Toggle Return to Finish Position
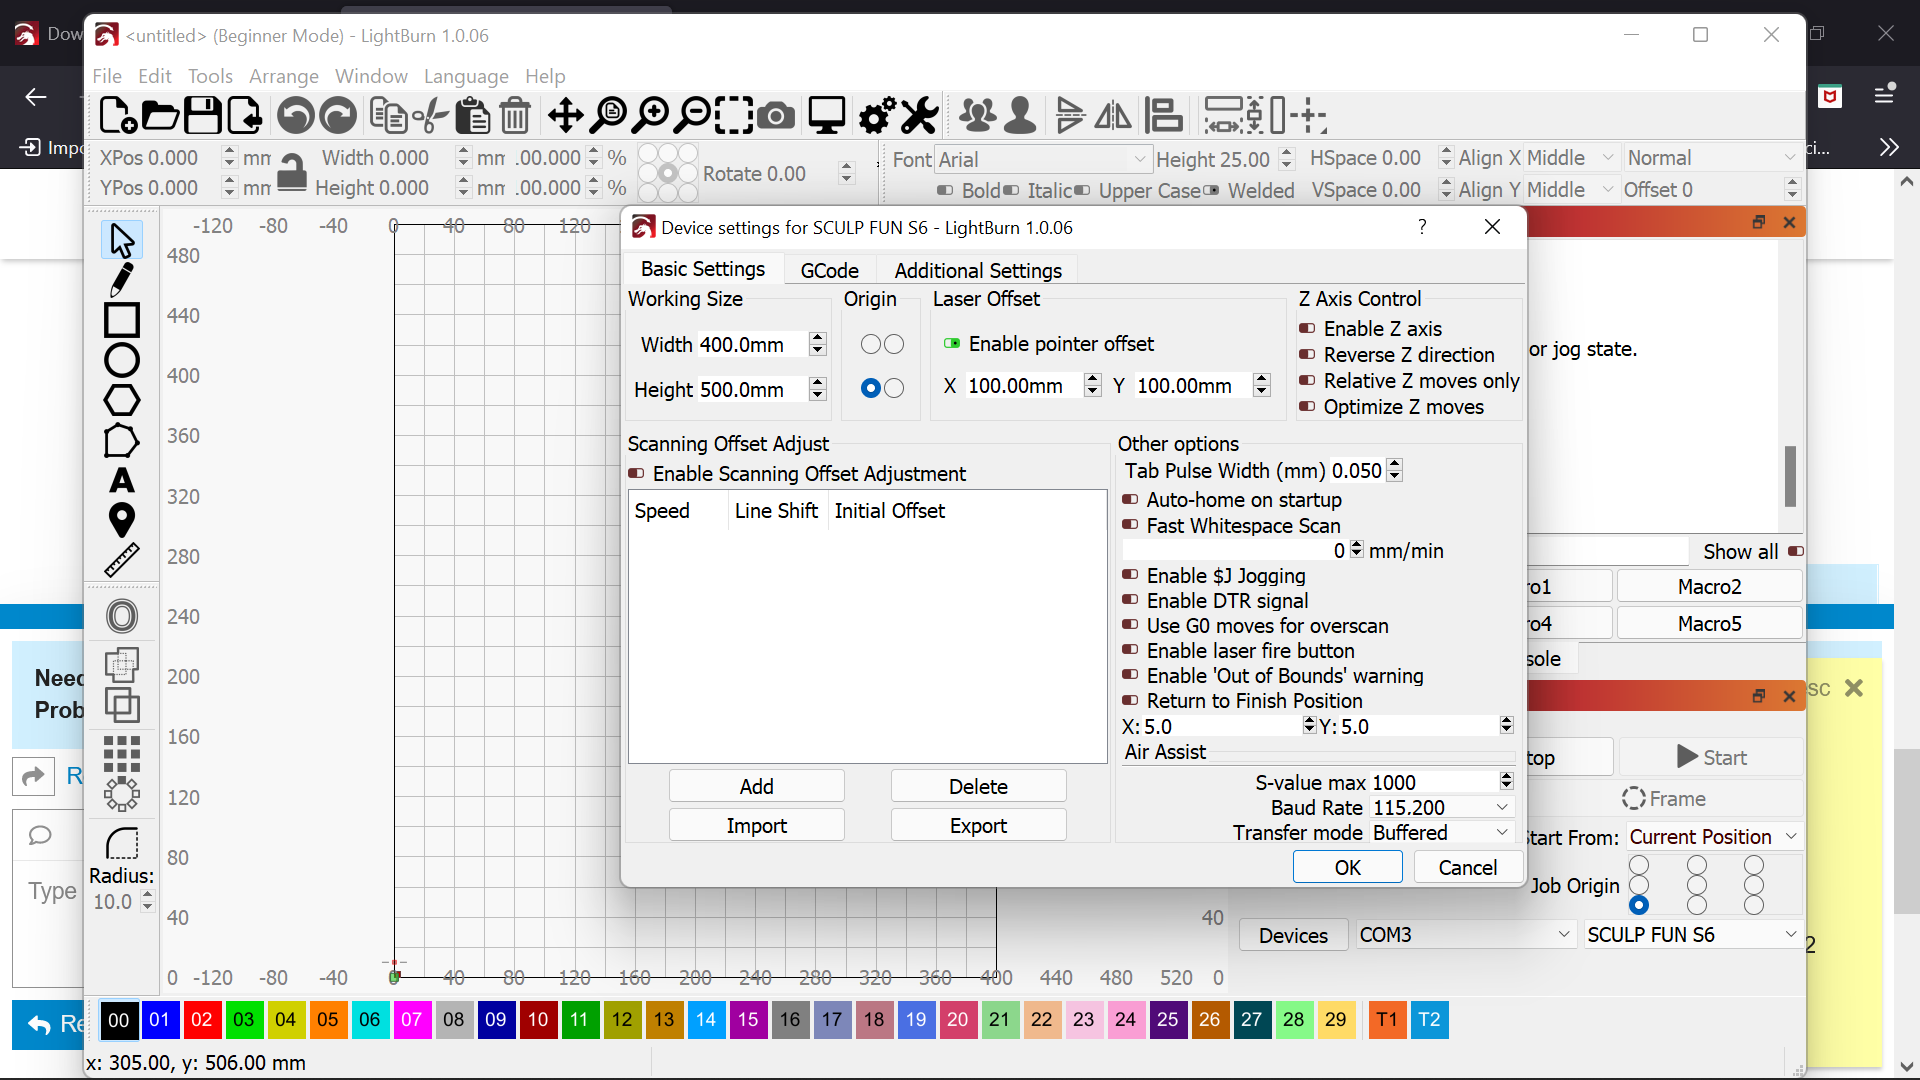This screenshot has width=1920, height=1080. (x=1130, y=701)
